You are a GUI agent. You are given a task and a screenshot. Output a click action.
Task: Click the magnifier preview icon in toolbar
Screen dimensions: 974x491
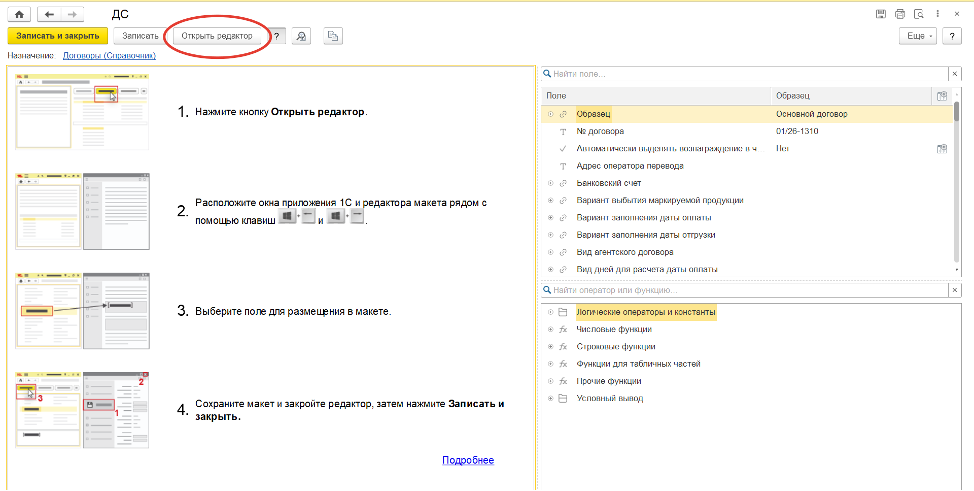pyautogui.click(x=301, y=36)
